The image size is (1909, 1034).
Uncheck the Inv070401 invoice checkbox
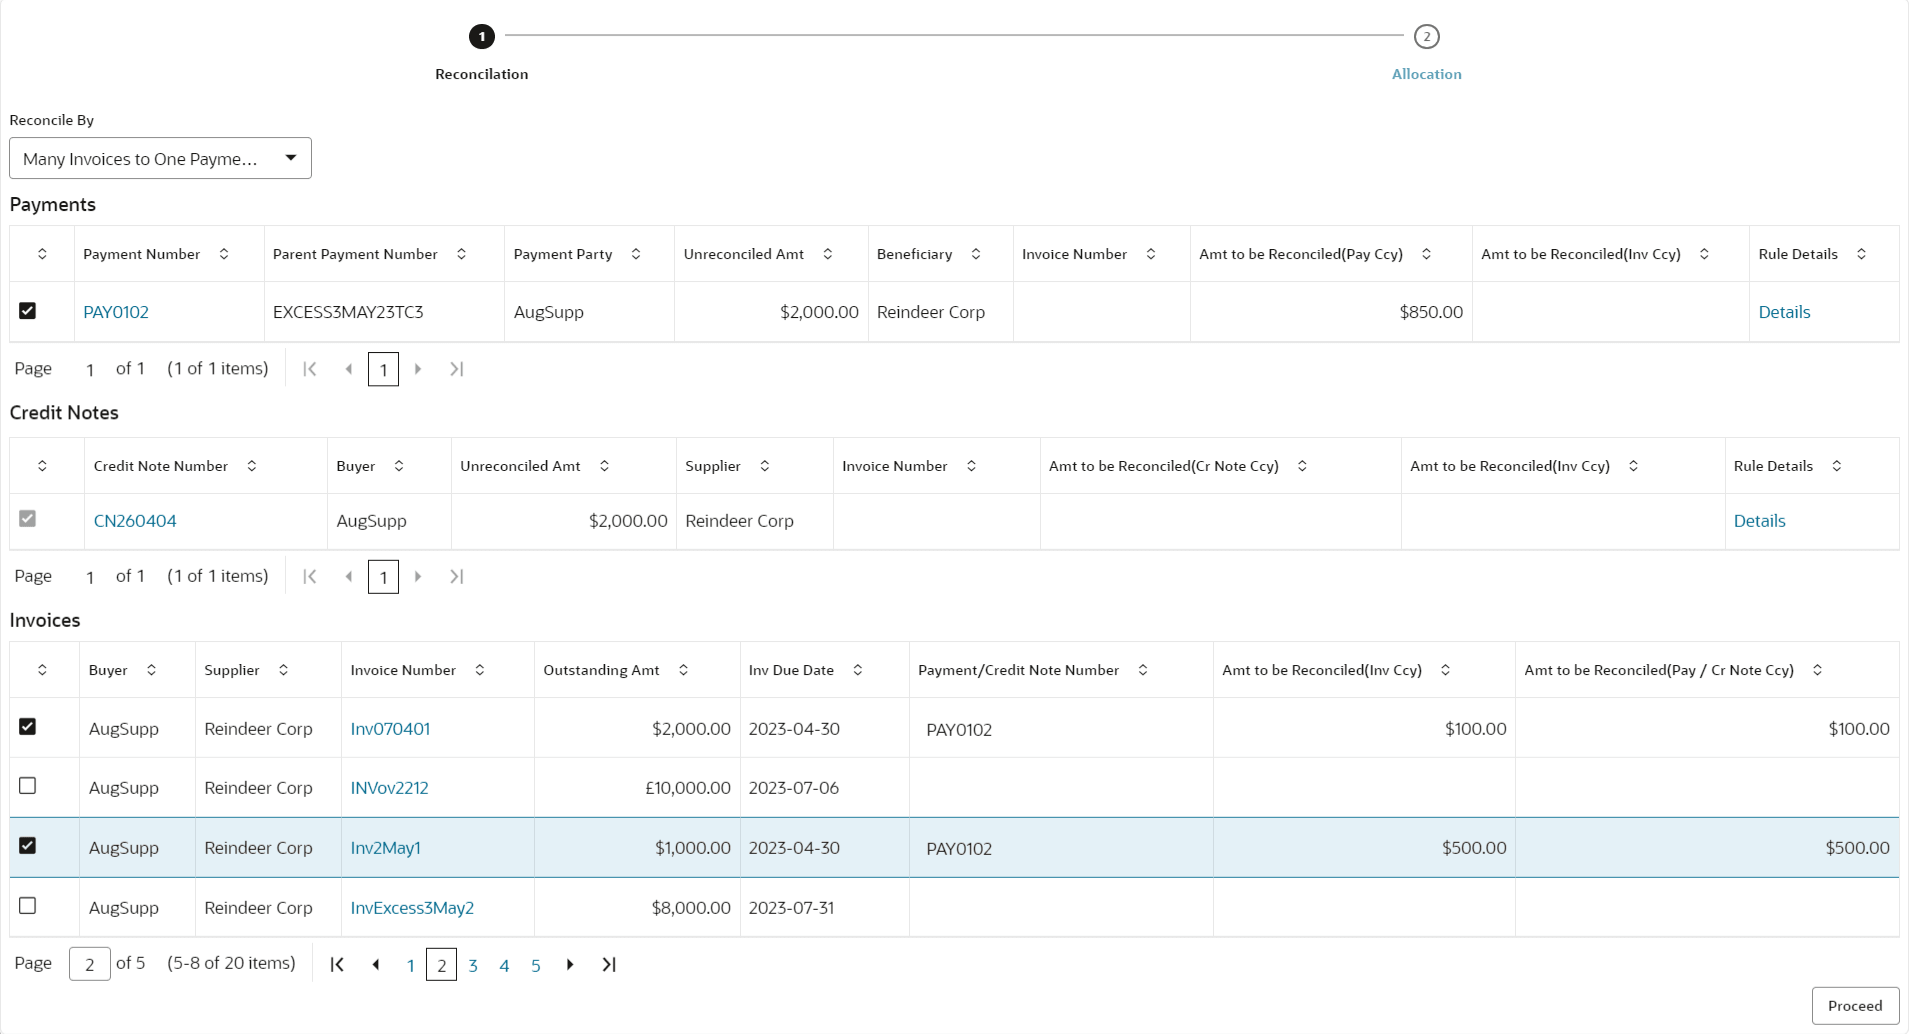pyautogui.click(x=28, y=727)
